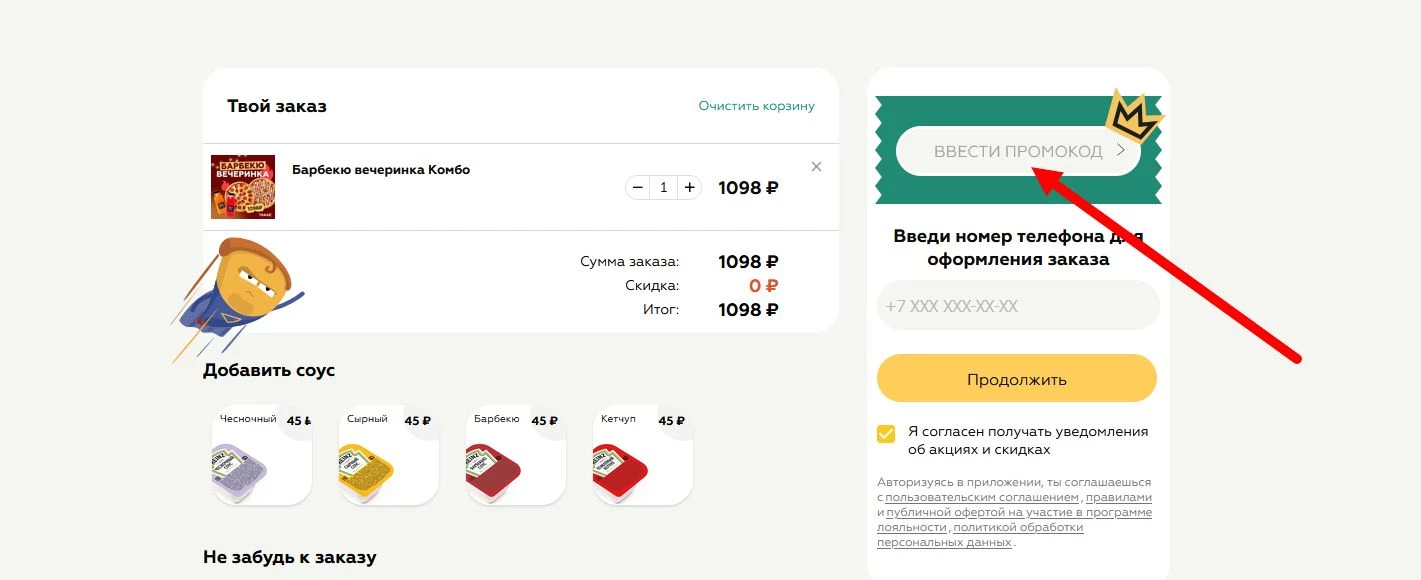Remove Барбекю вечеринка Комбо using the X icon
The width and height of the screenshot is (1421, 580).
click(x=816, y=166)
